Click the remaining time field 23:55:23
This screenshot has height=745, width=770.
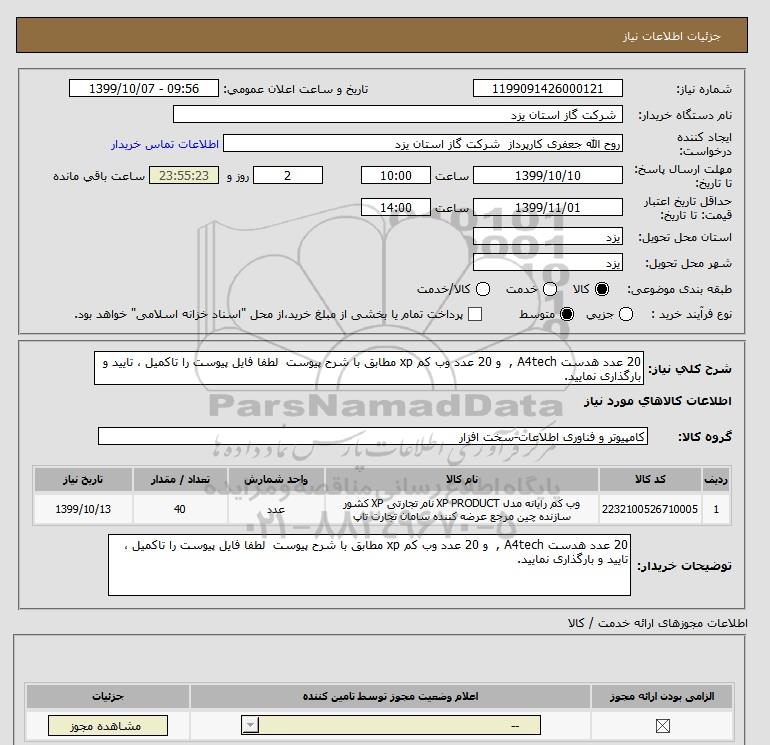pyautogui.click(x=184, y=175)
